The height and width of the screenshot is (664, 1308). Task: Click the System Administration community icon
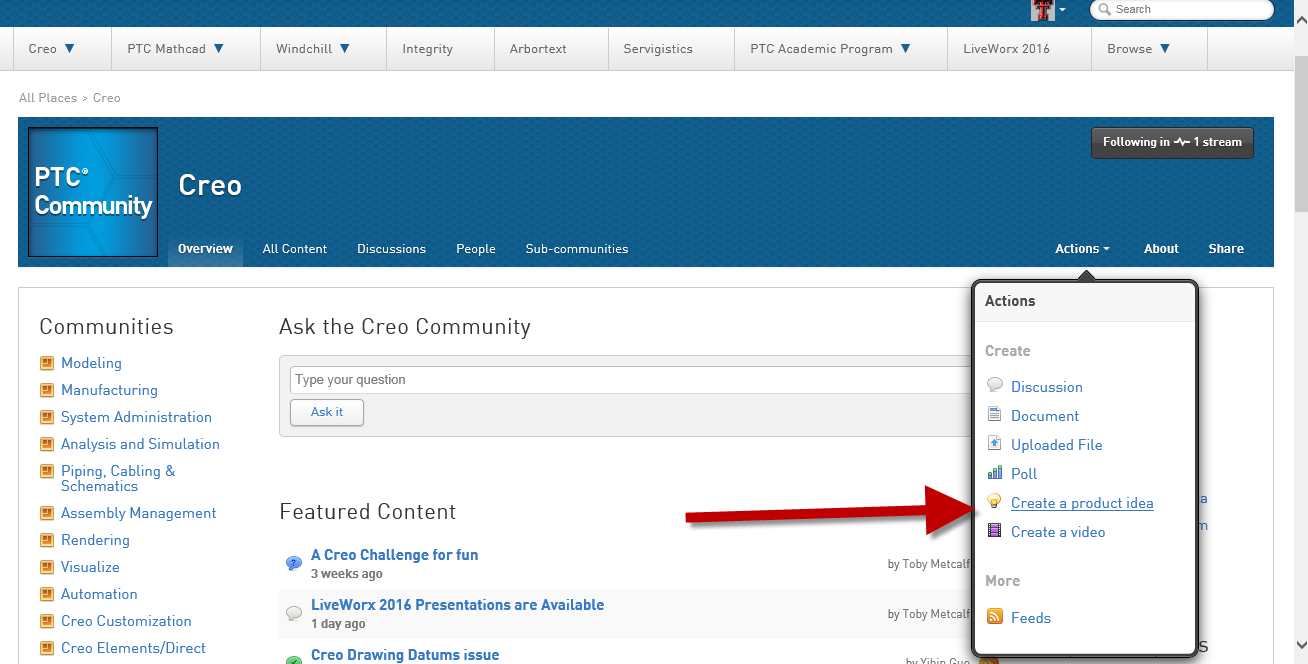46,417
